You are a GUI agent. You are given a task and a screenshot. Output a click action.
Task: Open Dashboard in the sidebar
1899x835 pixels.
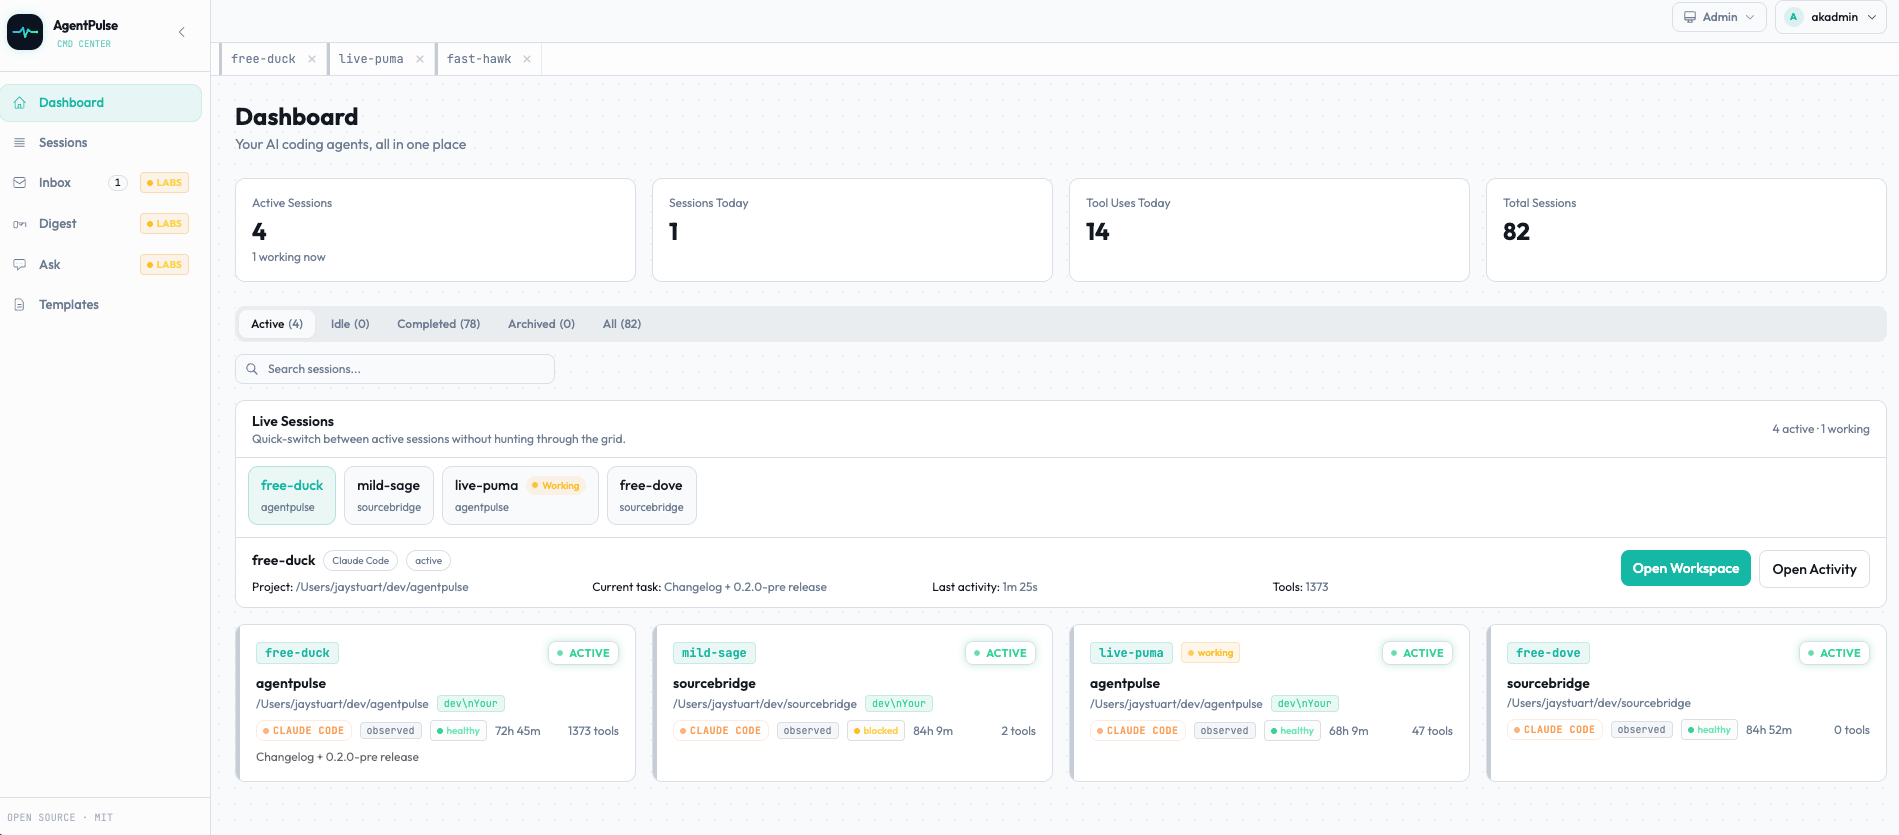[101, 103]
